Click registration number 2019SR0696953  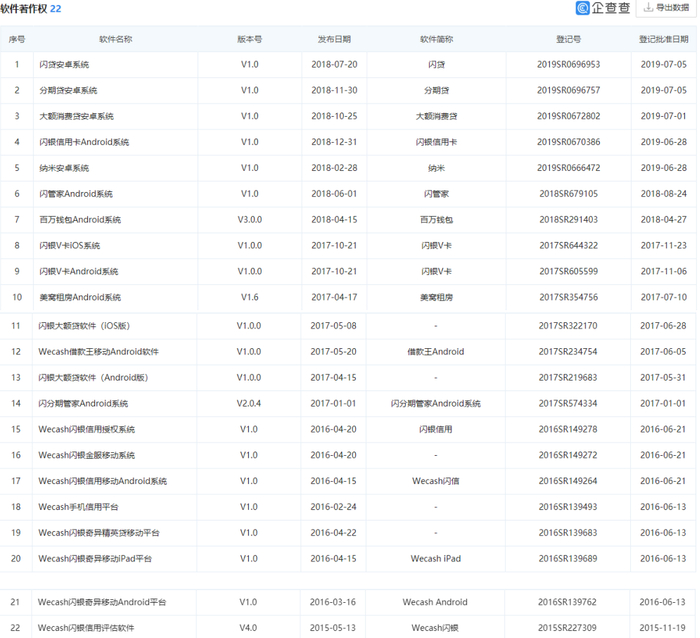pos(569,65)
